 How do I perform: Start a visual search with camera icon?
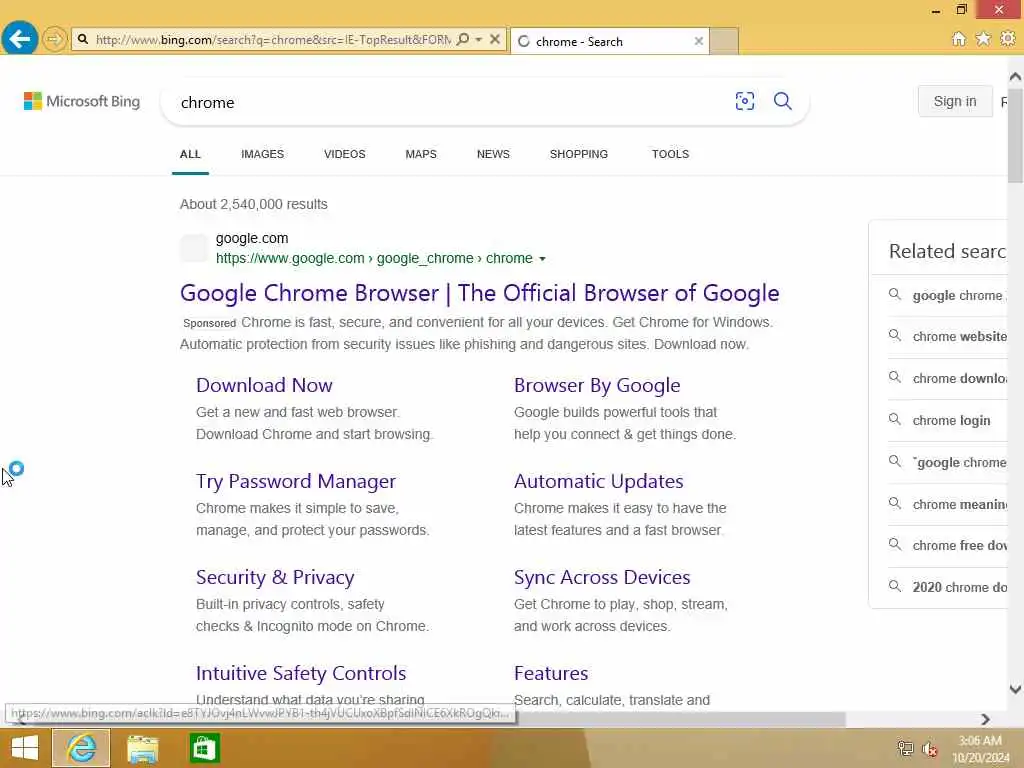click(x=744, y=101)
